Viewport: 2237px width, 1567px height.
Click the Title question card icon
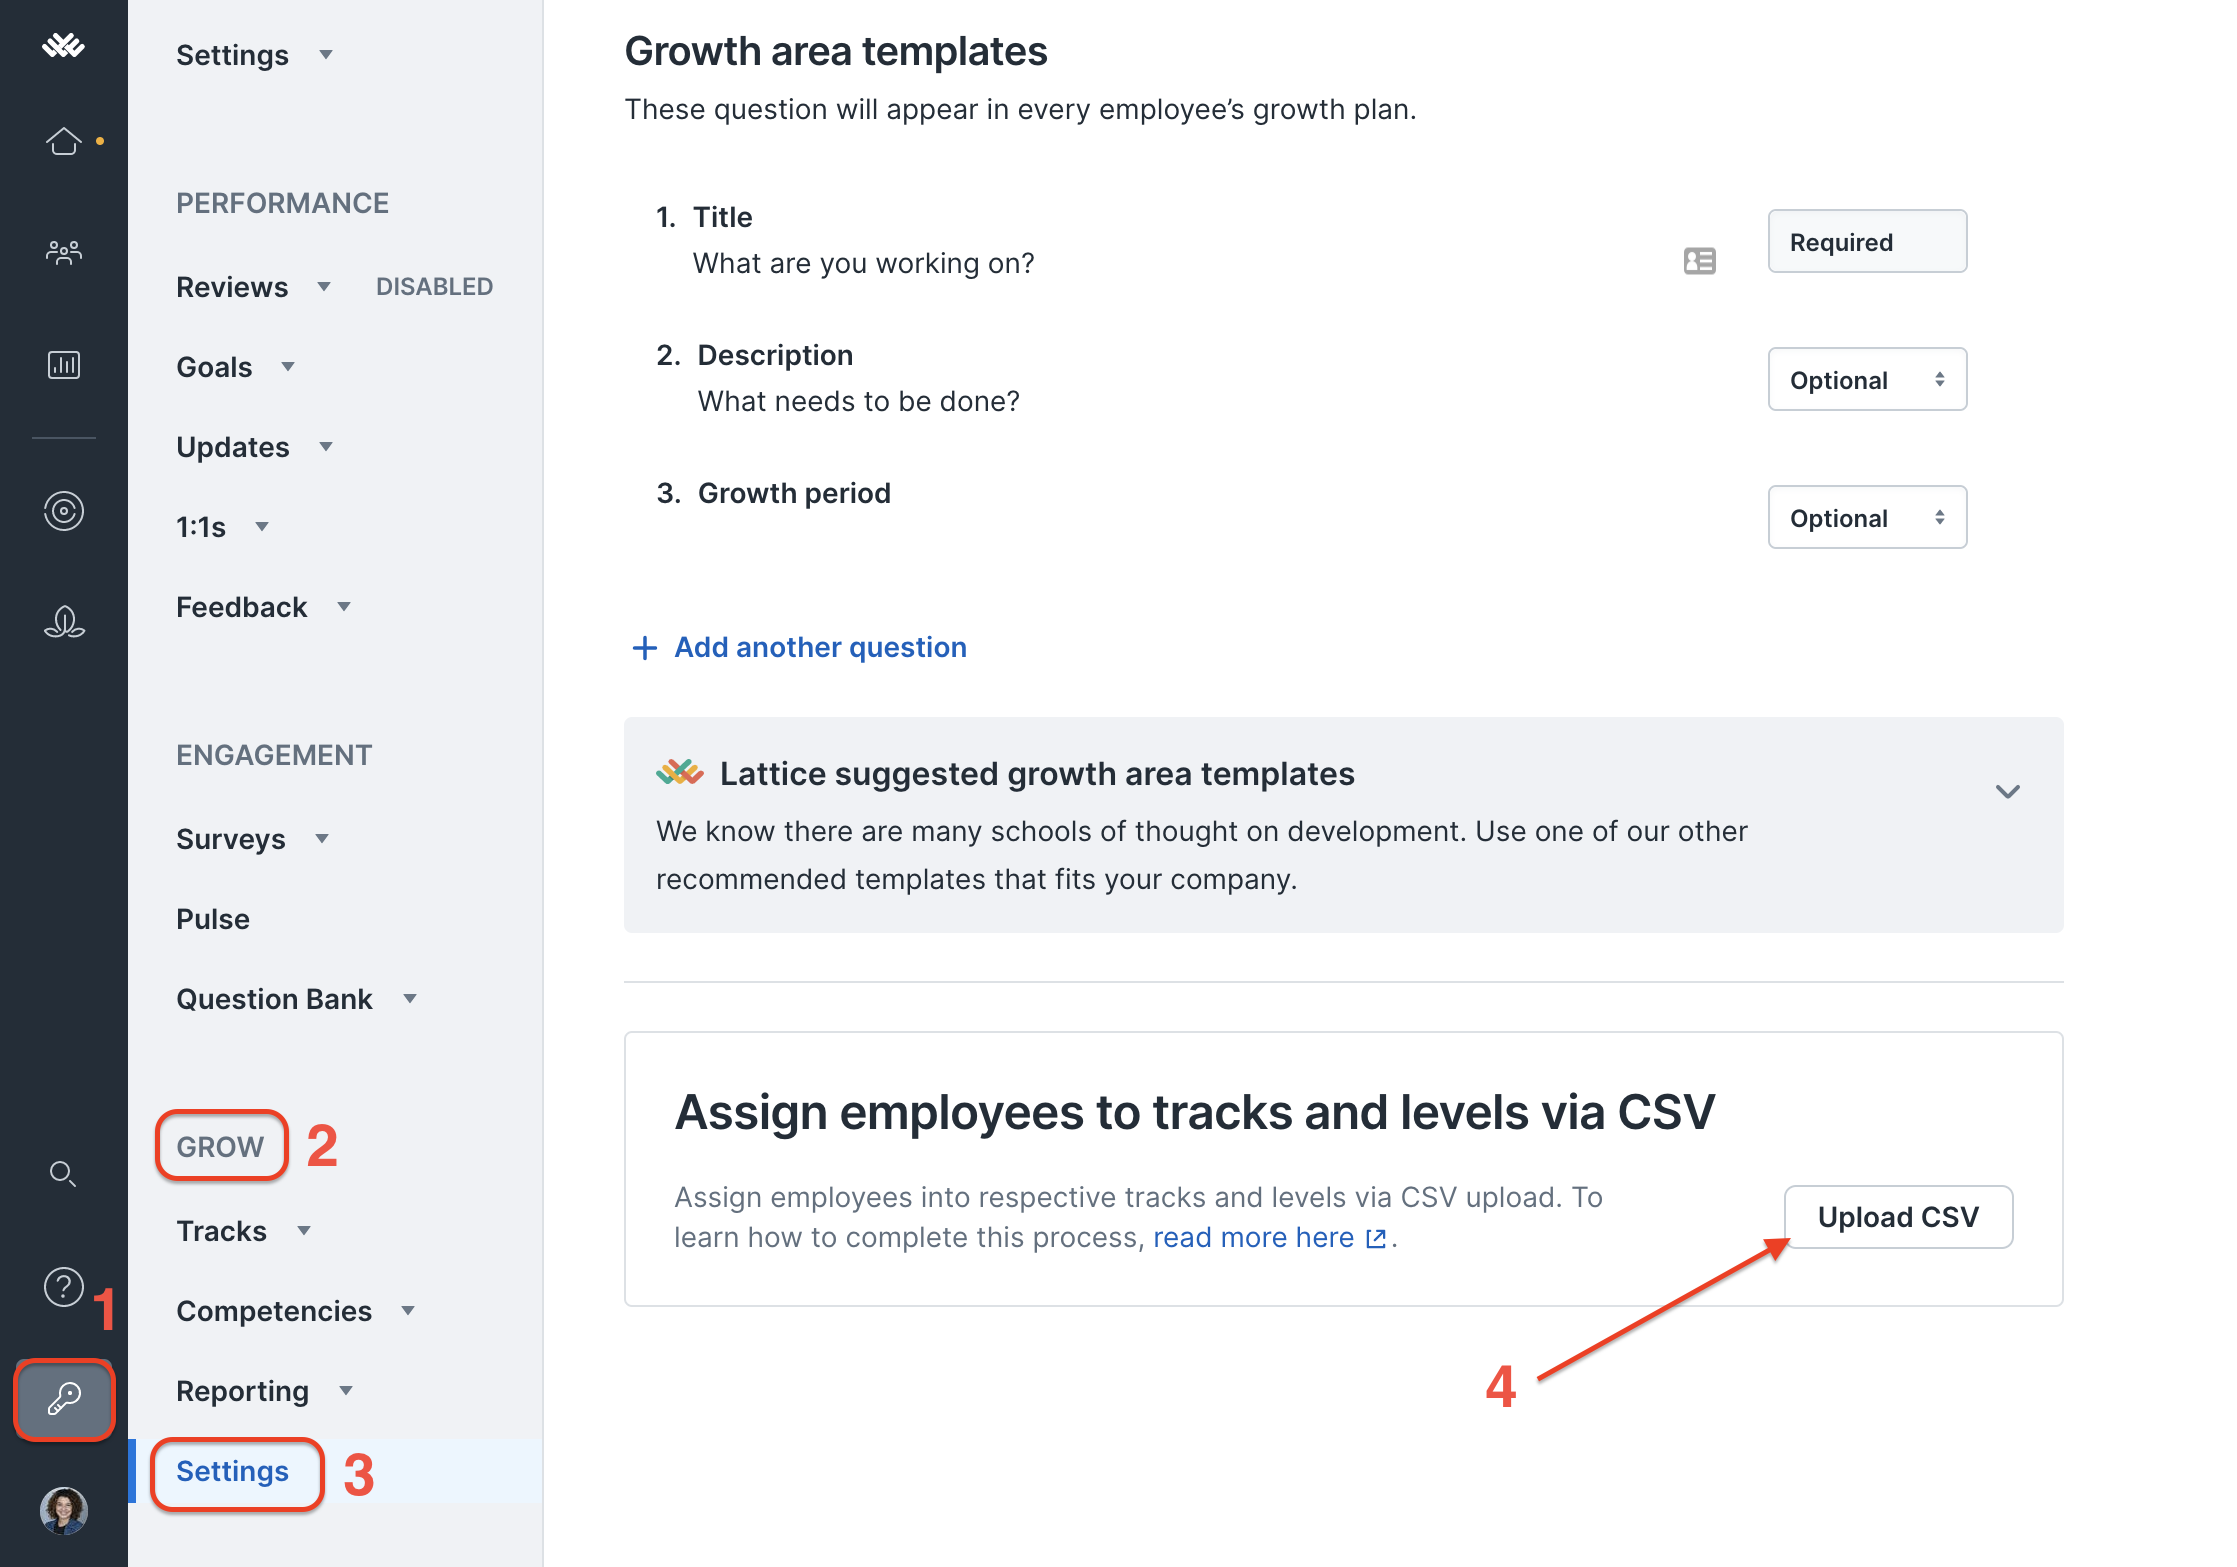pyautogui.click(x=1699, y=261)
